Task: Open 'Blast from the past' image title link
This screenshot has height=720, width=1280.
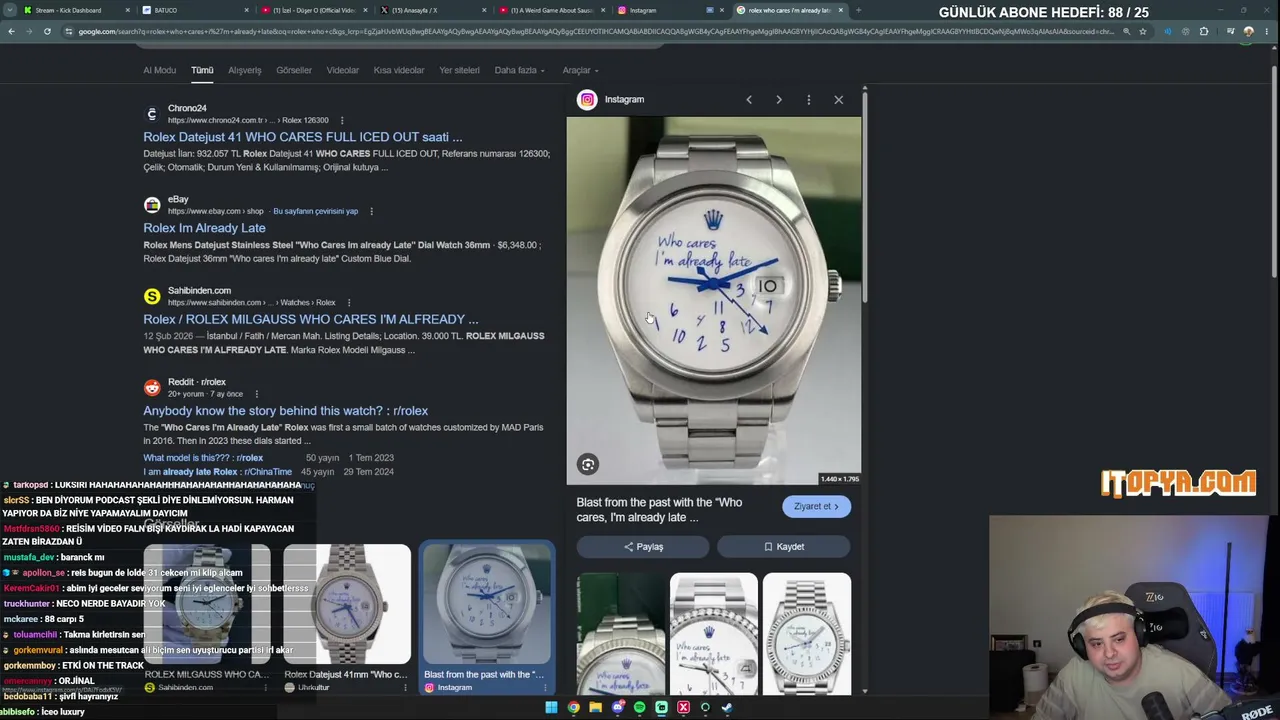Action: tap(659, 510)
